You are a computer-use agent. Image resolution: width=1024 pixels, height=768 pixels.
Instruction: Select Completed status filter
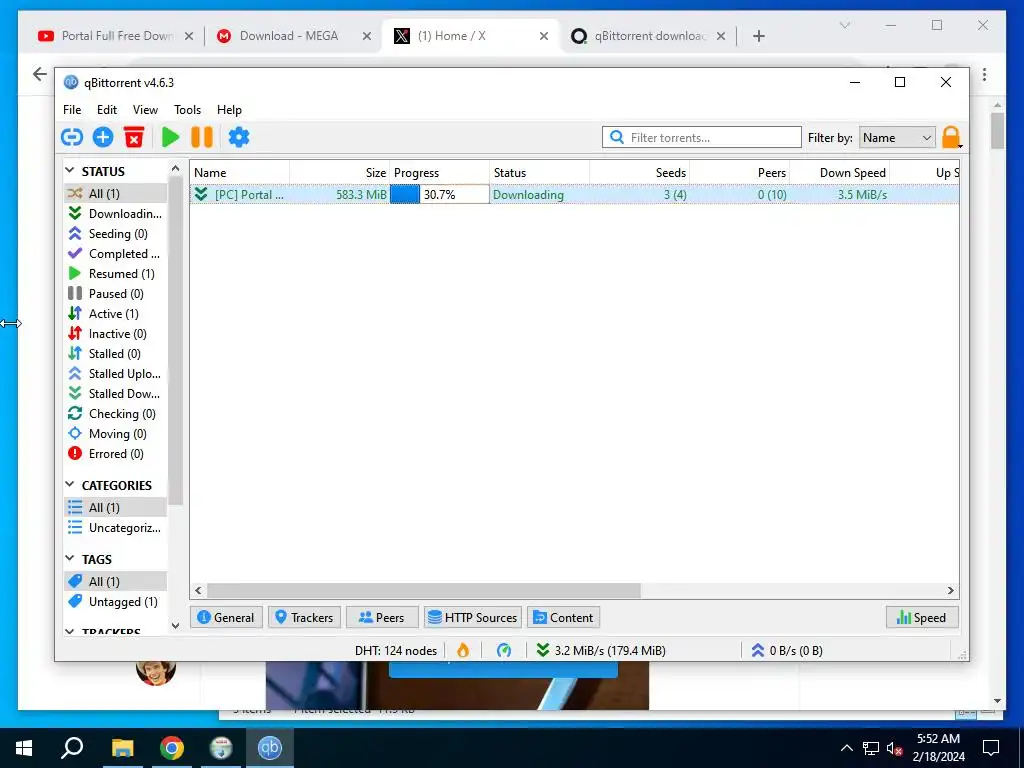pos(116,253)
